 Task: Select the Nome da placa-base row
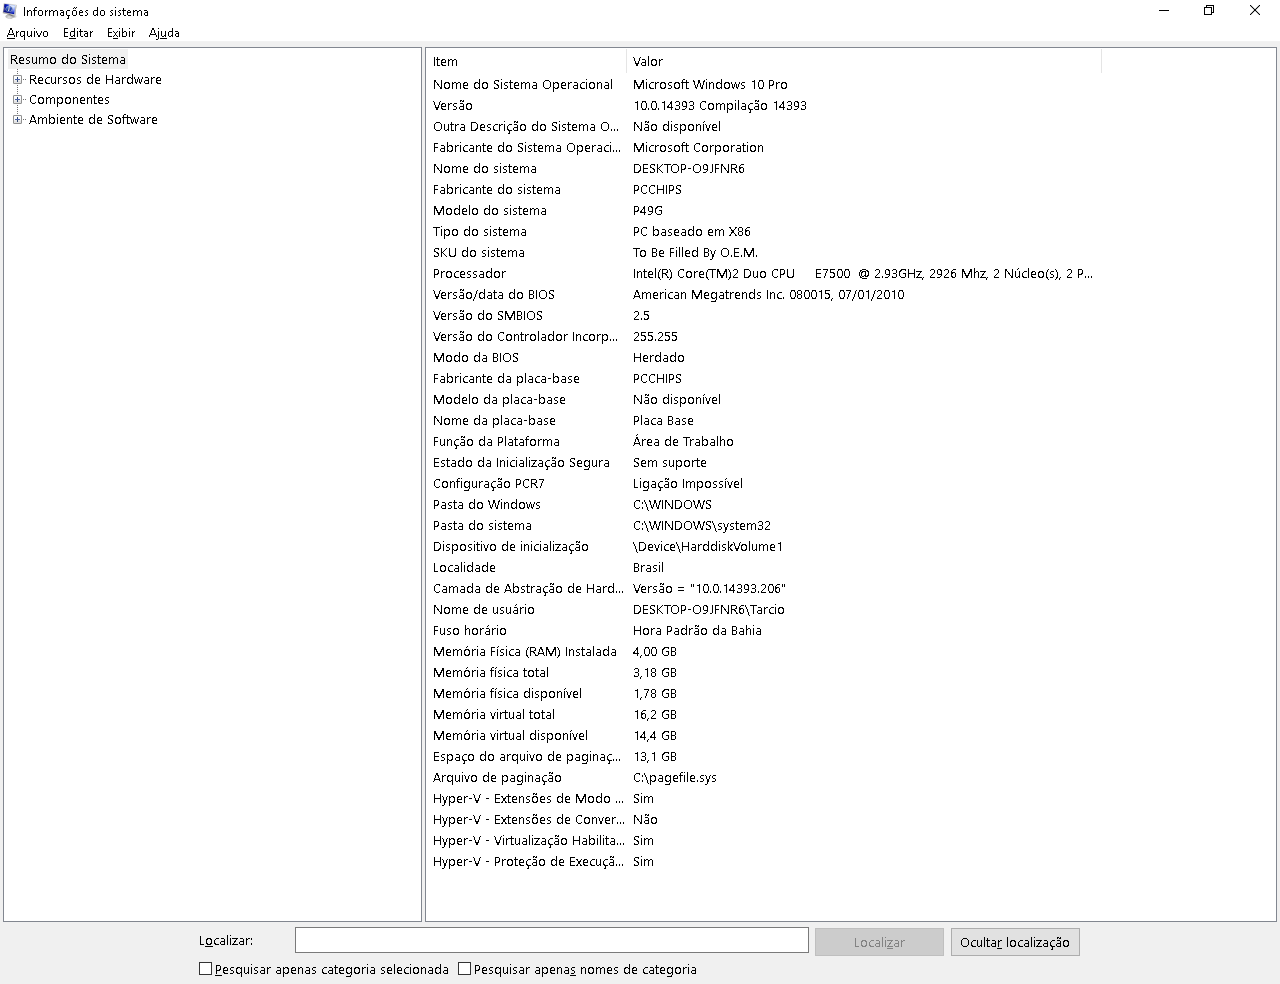[764, 421]
